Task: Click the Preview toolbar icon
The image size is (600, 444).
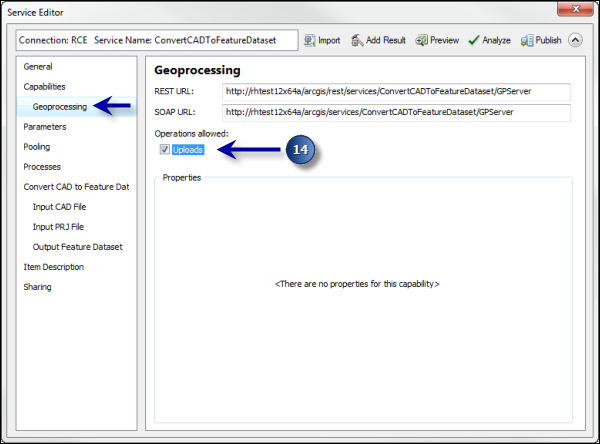Action: (422, 40)
